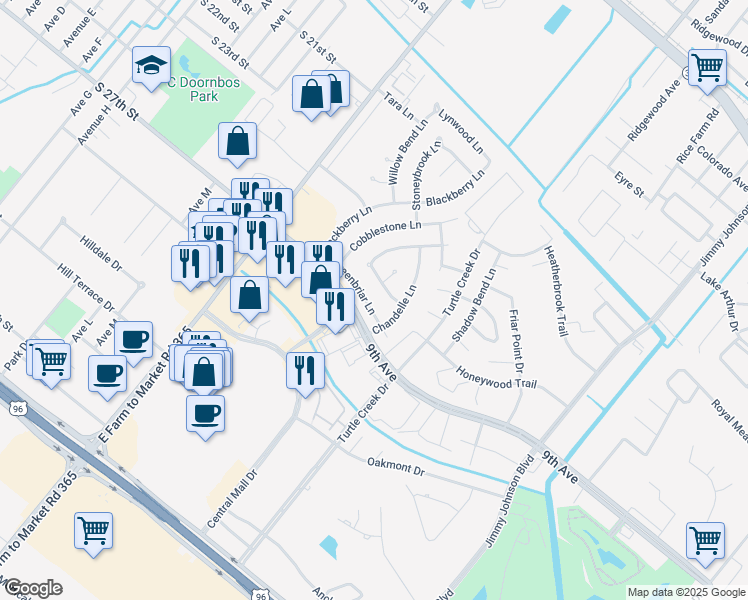Select shopping bag marker near S 21st St
Viewport: 748px width, 600px height.
coord(312,95)
